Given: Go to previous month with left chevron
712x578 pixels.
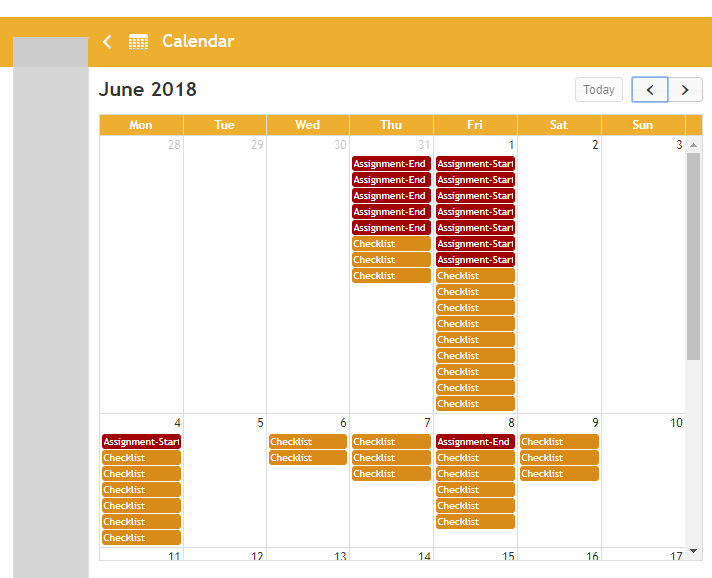Looking at the screenshot, I should pyautogui.click(x=650, y=90).
